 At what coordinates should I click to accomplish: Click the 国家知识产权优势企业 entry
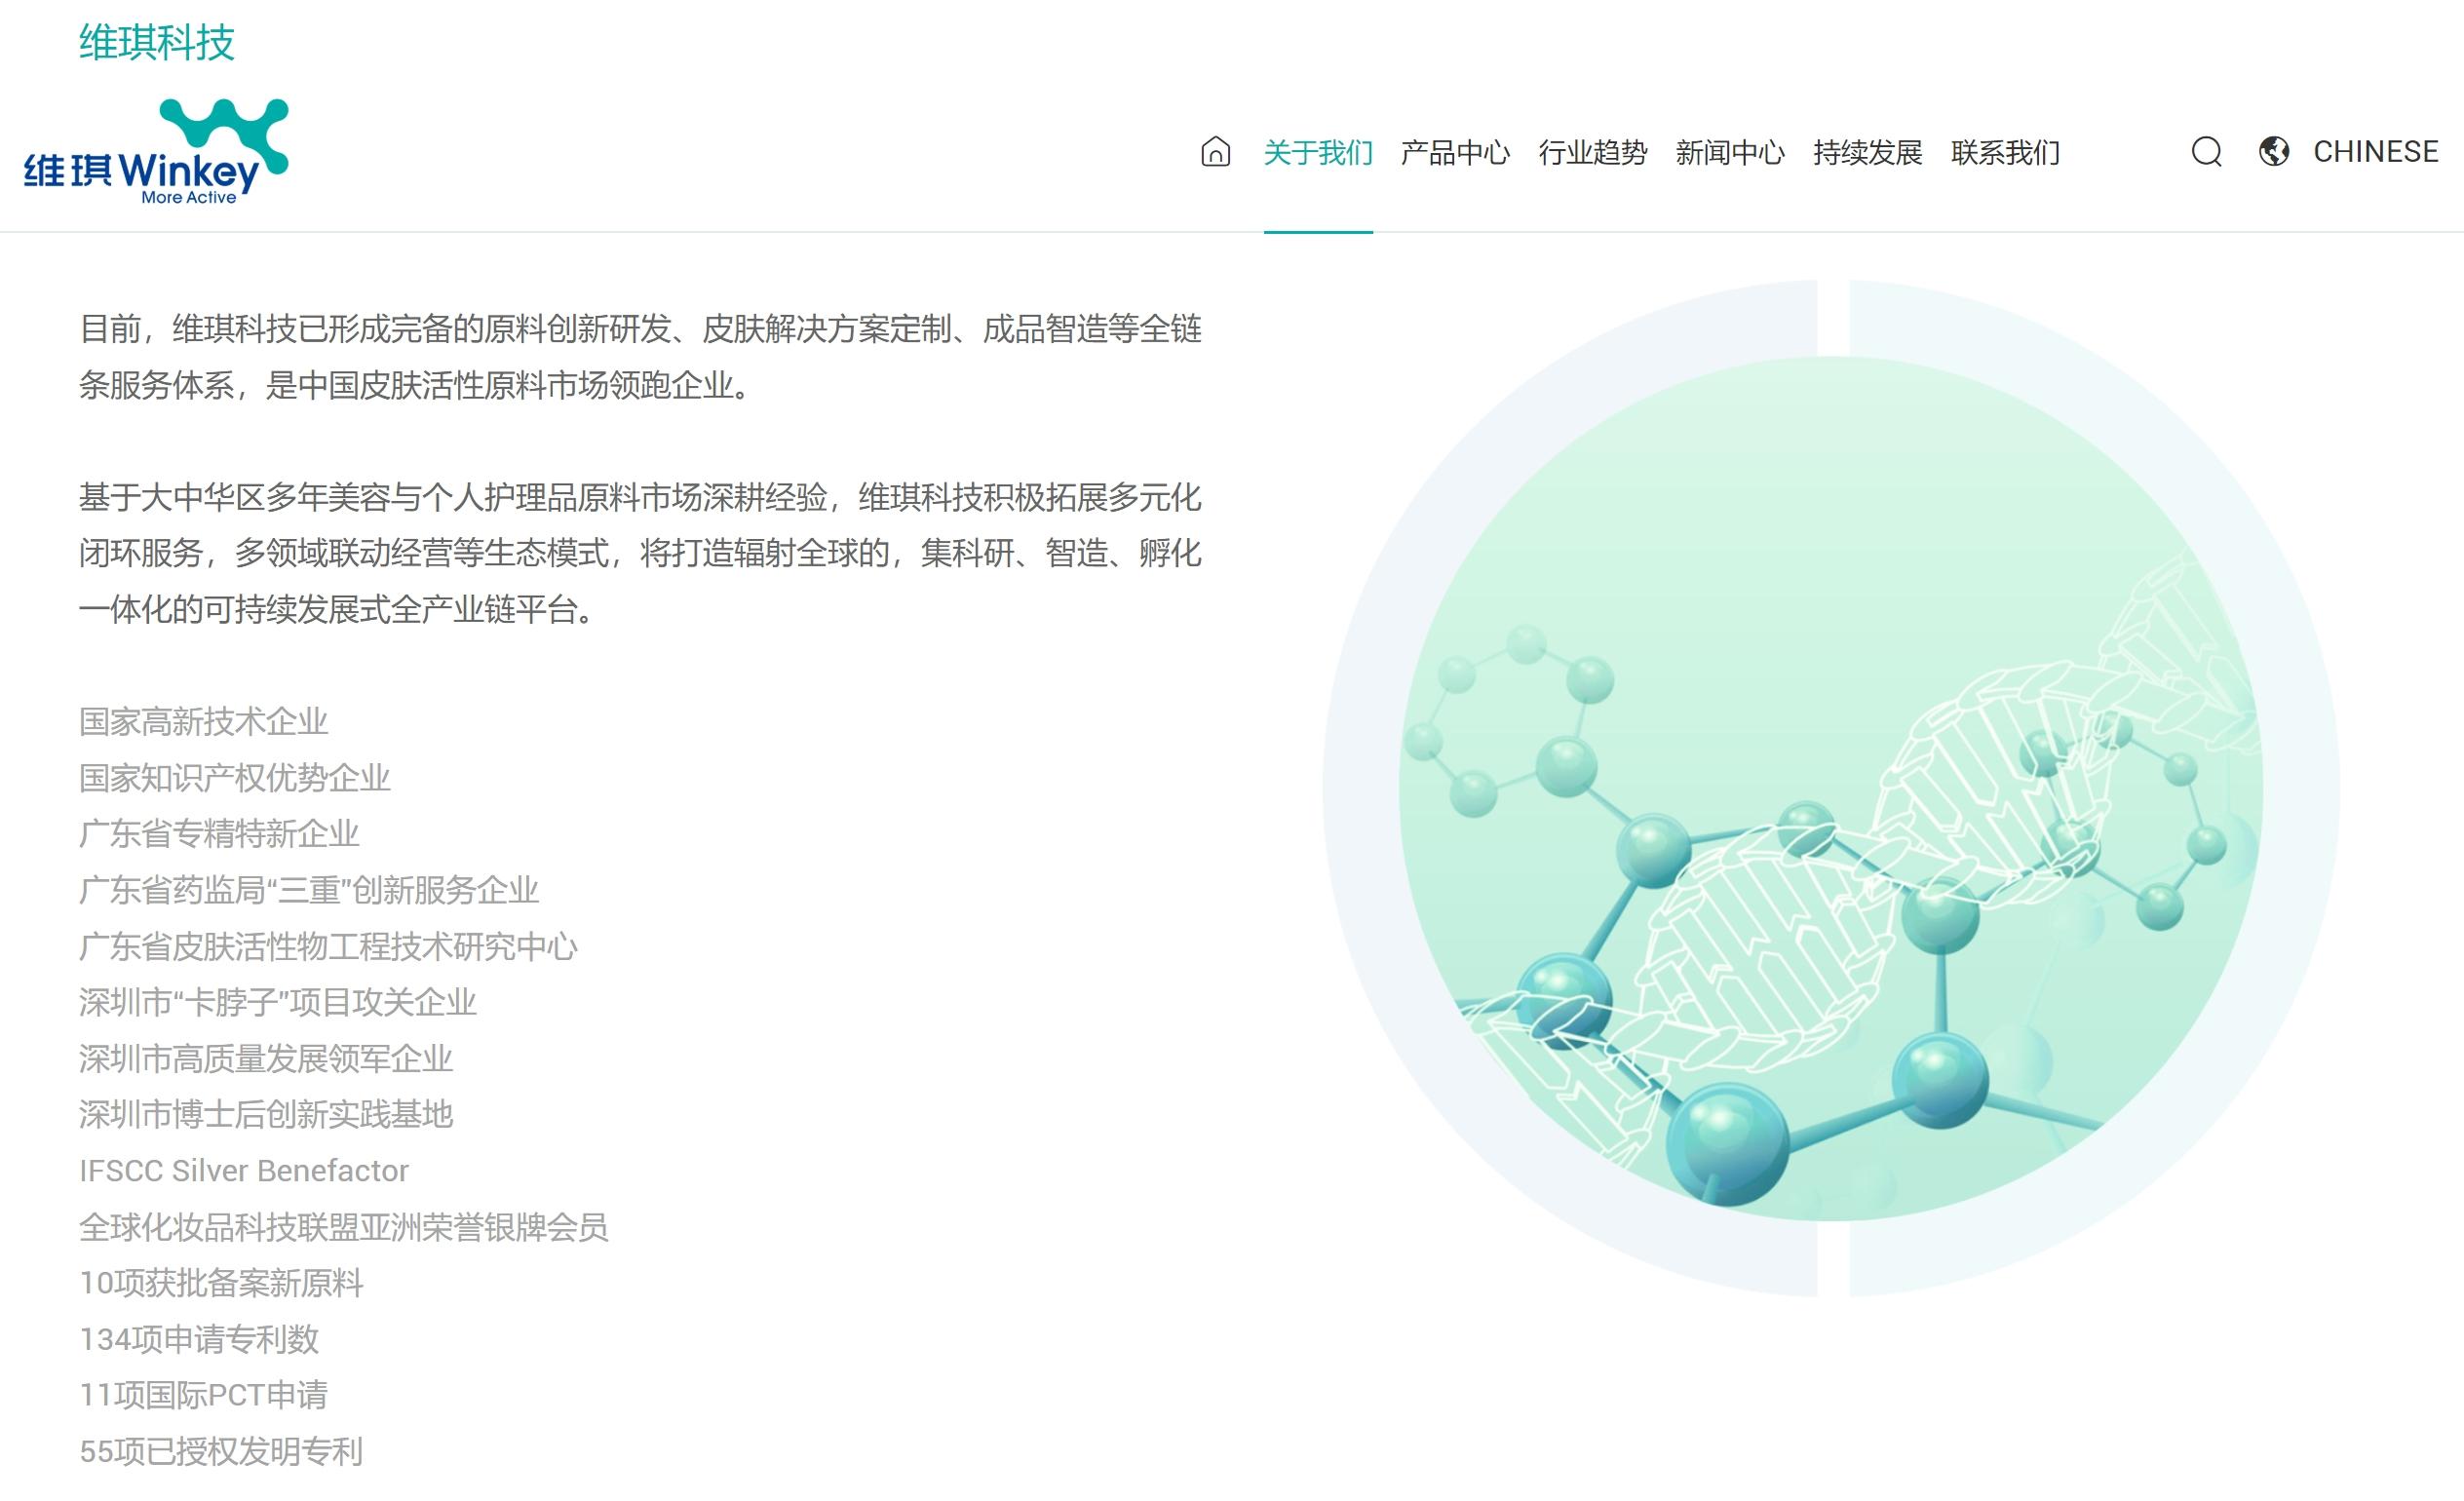[236, 778]
